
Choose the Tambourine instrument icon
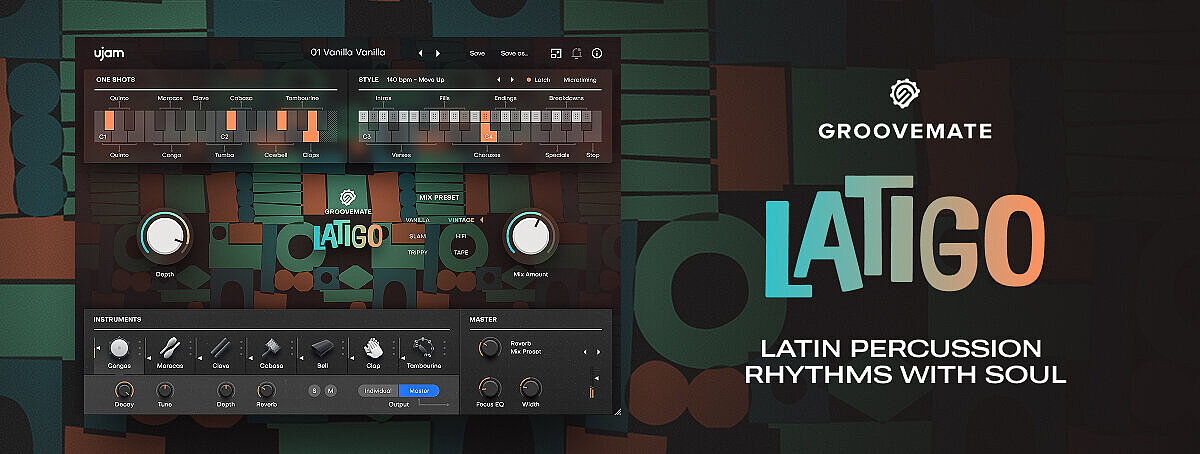(423, 347)
